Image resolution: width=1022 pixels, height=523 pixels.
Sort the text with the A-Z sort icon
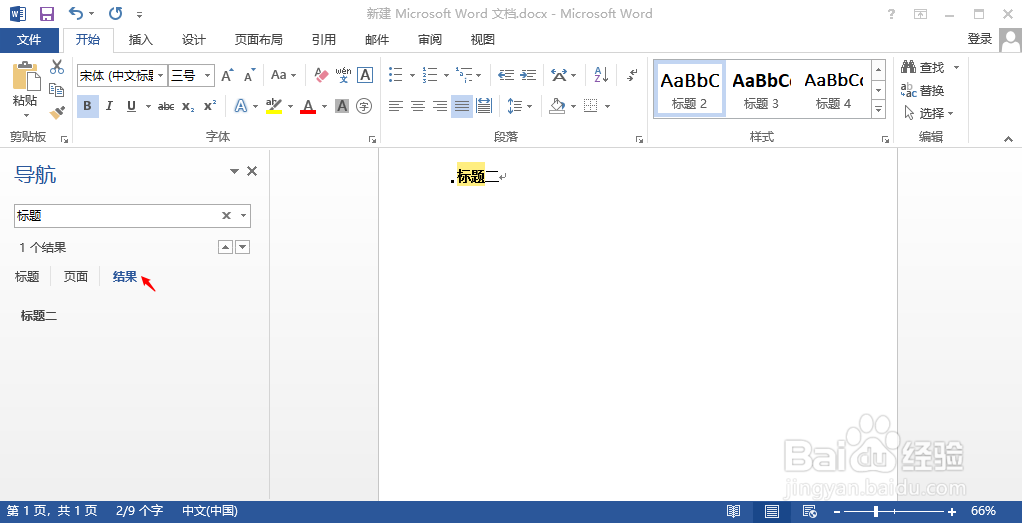601,75
